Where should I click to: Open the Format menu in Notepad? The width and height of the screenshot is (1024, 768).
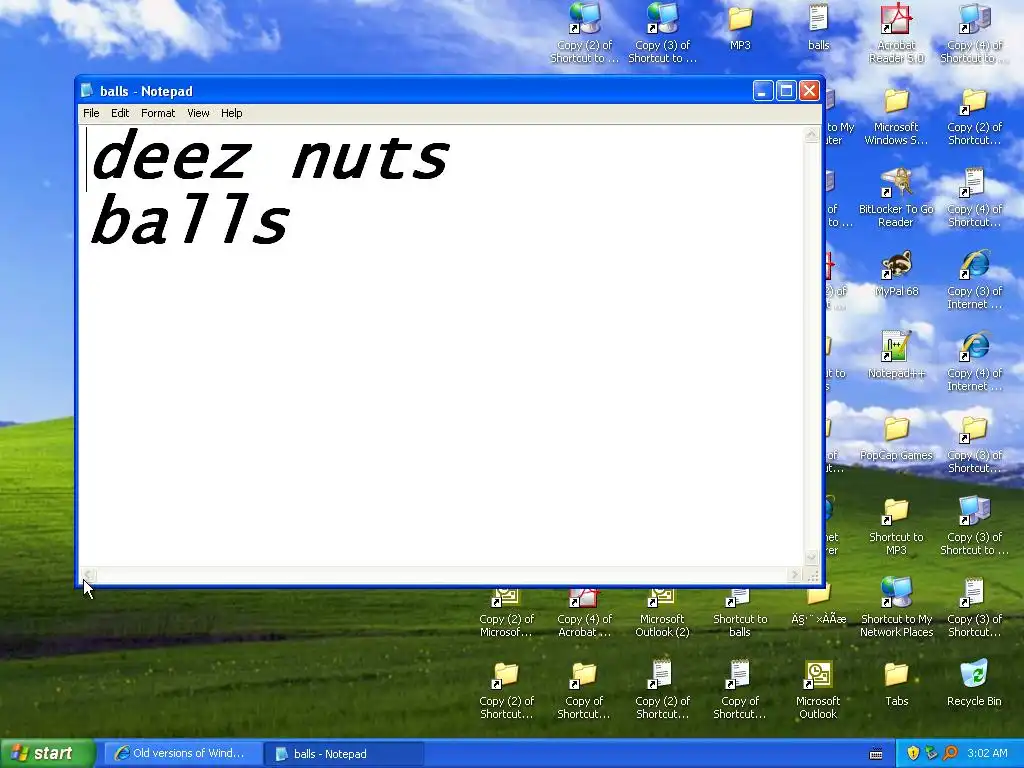click(158, 113)
